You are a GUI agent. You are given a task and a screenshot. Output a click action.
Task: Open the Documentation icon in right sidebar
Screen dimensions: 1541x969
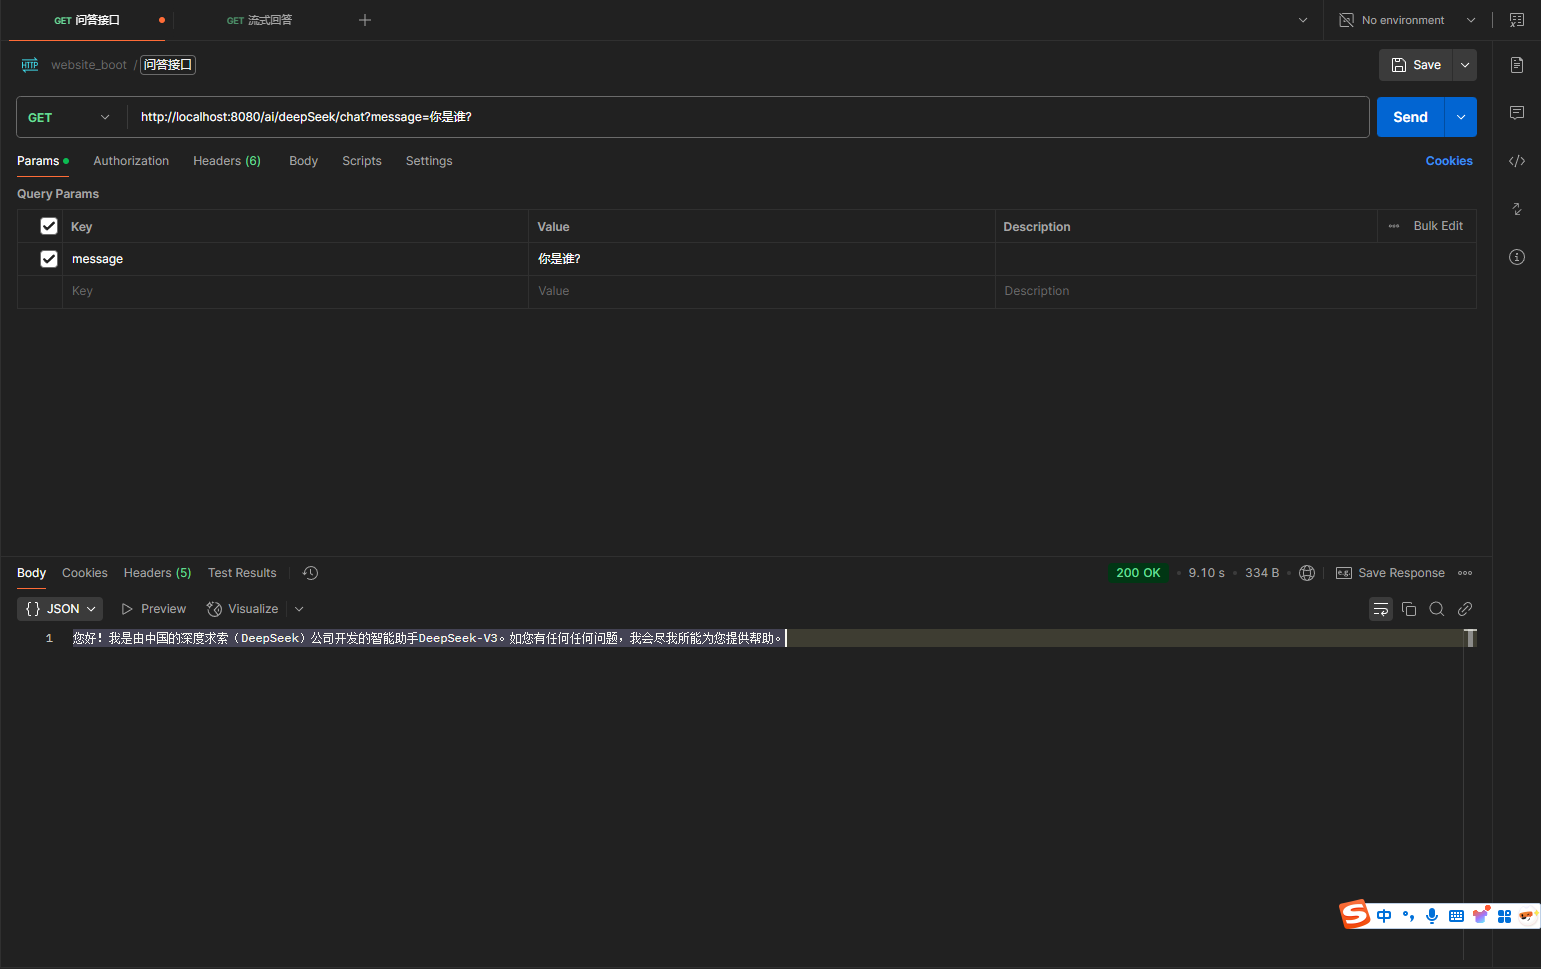point(1516,65)
